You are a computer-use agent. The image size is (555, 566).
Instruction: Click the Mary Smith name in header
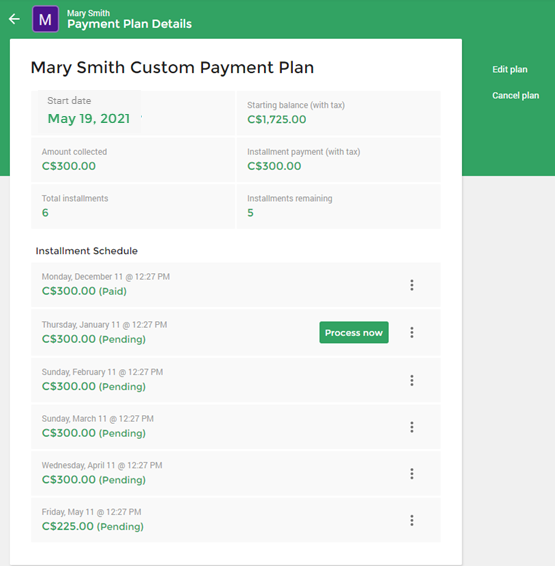pos(88,13)
